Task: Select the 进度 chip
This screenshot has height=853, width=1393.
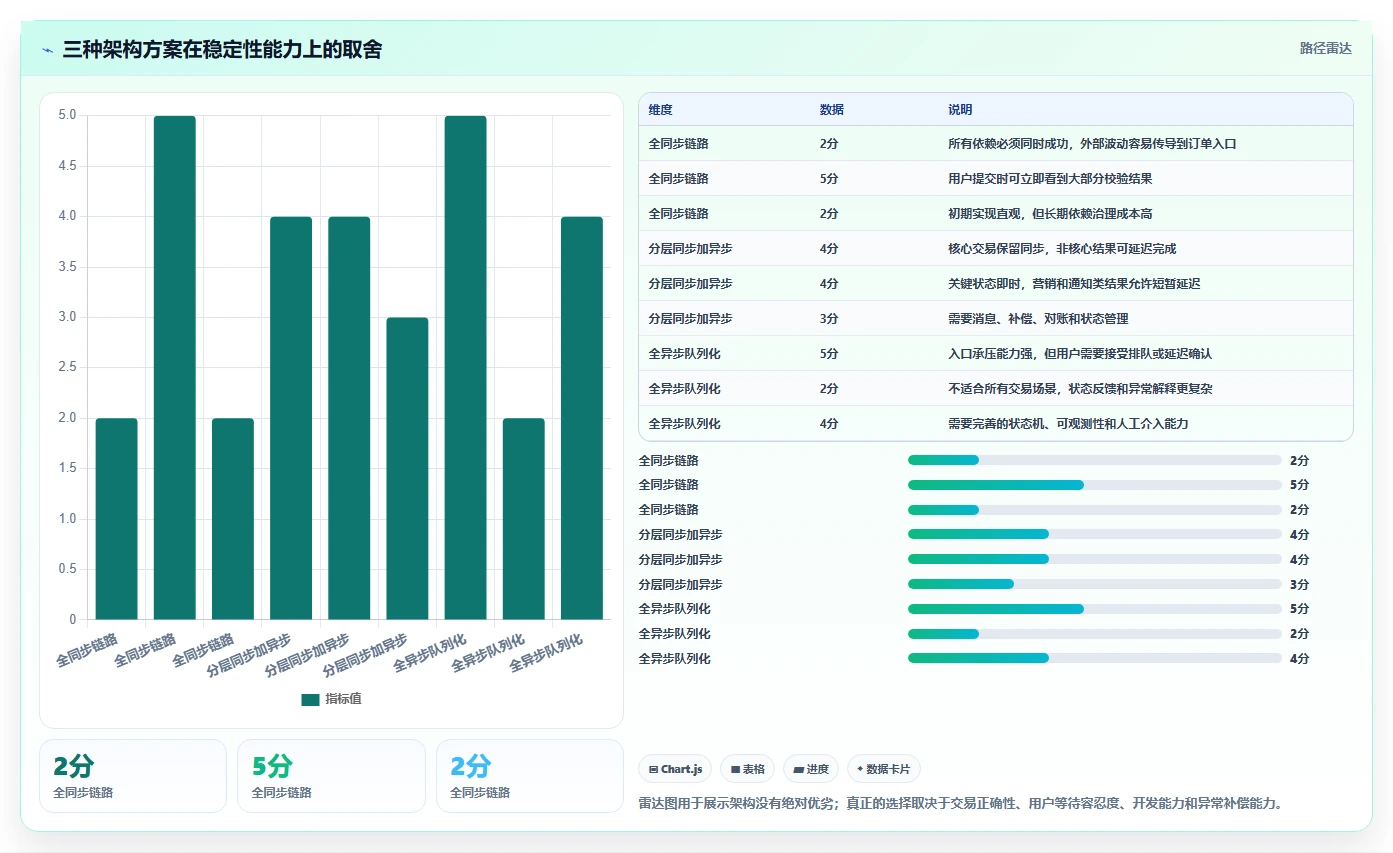Action: coord(811,769)
